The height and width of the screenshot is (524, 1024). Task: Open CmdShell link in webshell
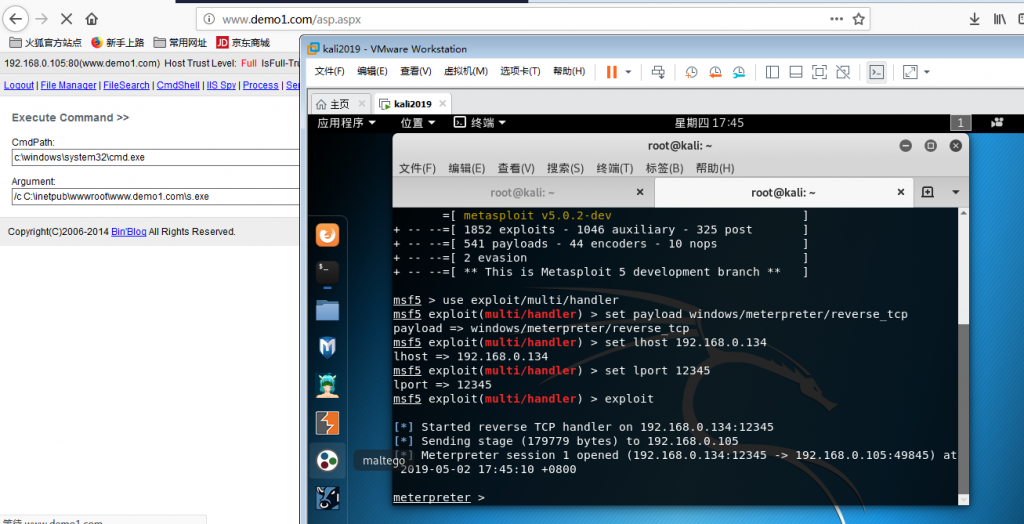pos(178,85)
